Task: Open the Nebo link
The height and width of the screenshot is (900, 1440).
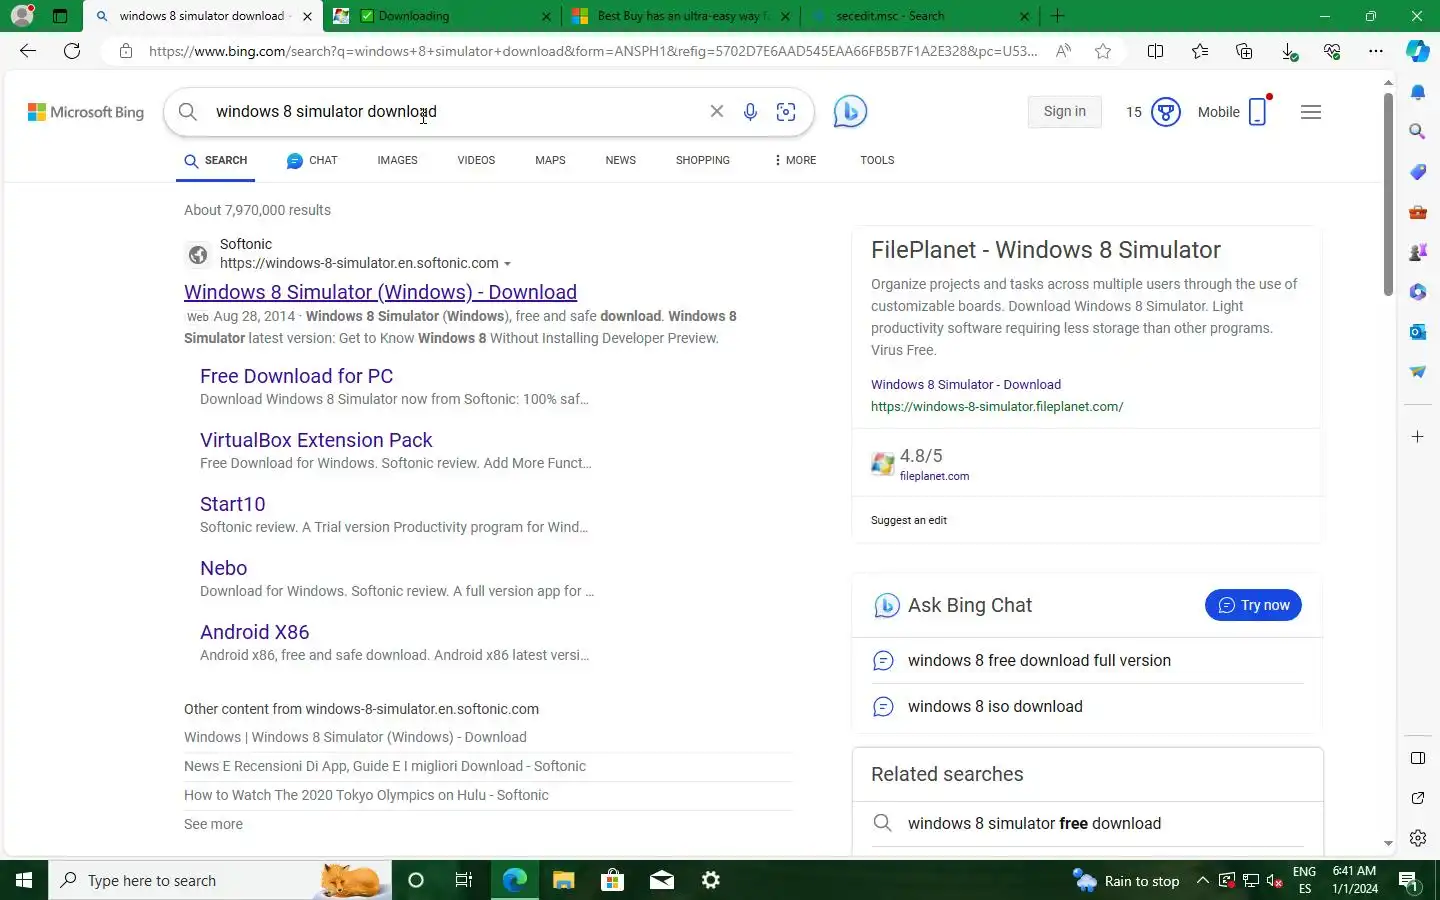Action: click(223, 568)
